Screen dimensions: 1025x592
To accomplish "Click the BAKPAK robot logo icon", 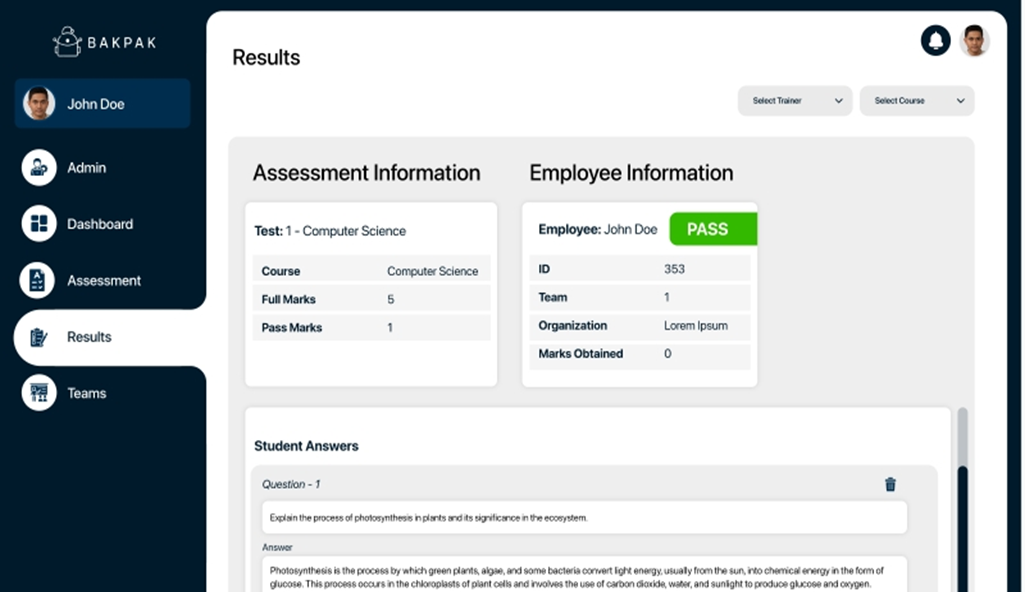I will coord(68,41).
